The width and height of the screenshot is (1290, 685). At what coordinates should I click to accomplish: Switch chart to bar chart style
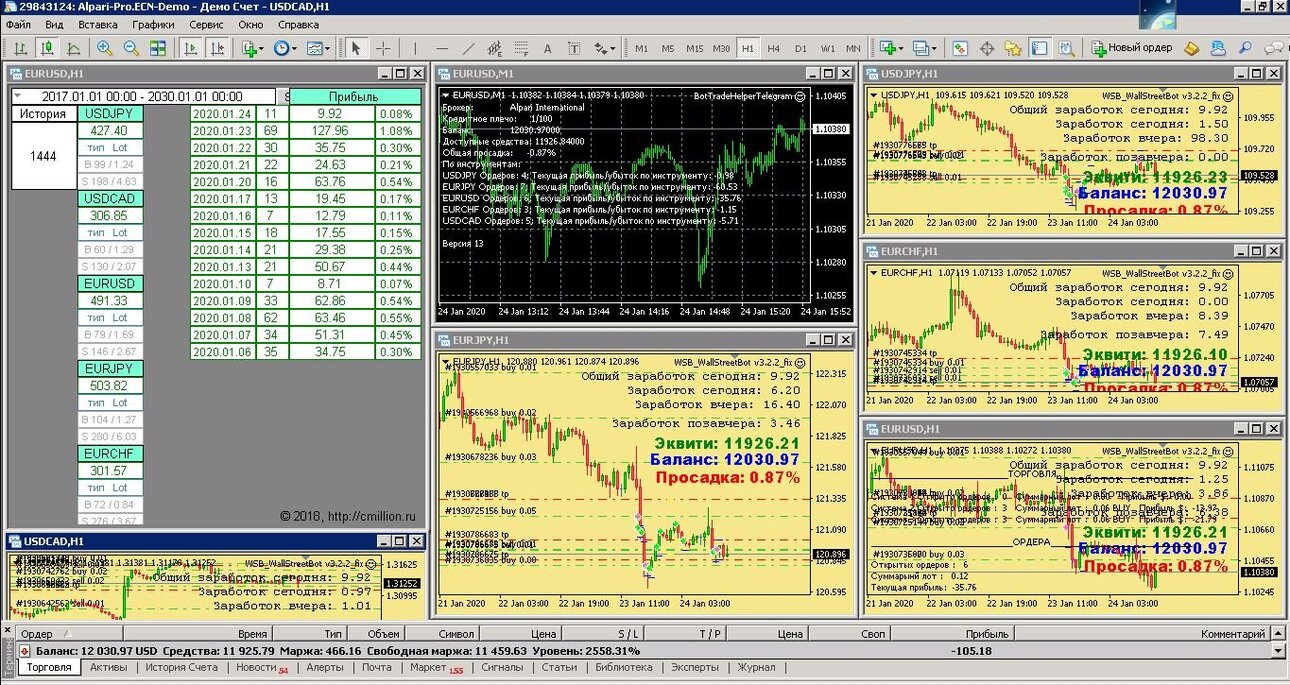(20, 48)
